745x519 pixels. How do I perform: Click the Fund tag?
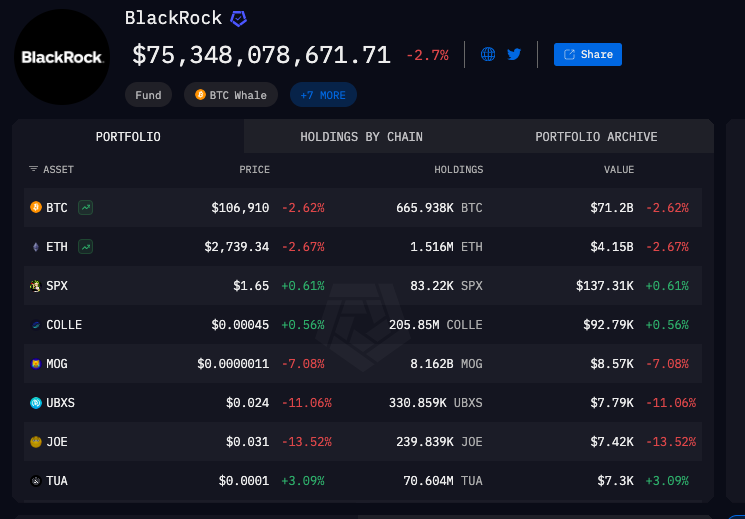[149, 95]
